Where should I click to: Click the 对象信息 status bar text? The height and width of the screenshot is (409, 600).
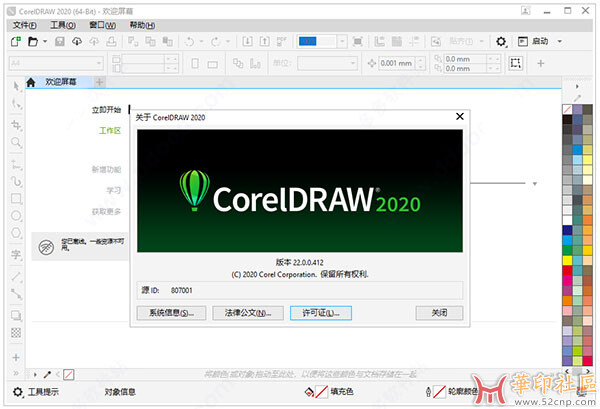click(120, 392)
